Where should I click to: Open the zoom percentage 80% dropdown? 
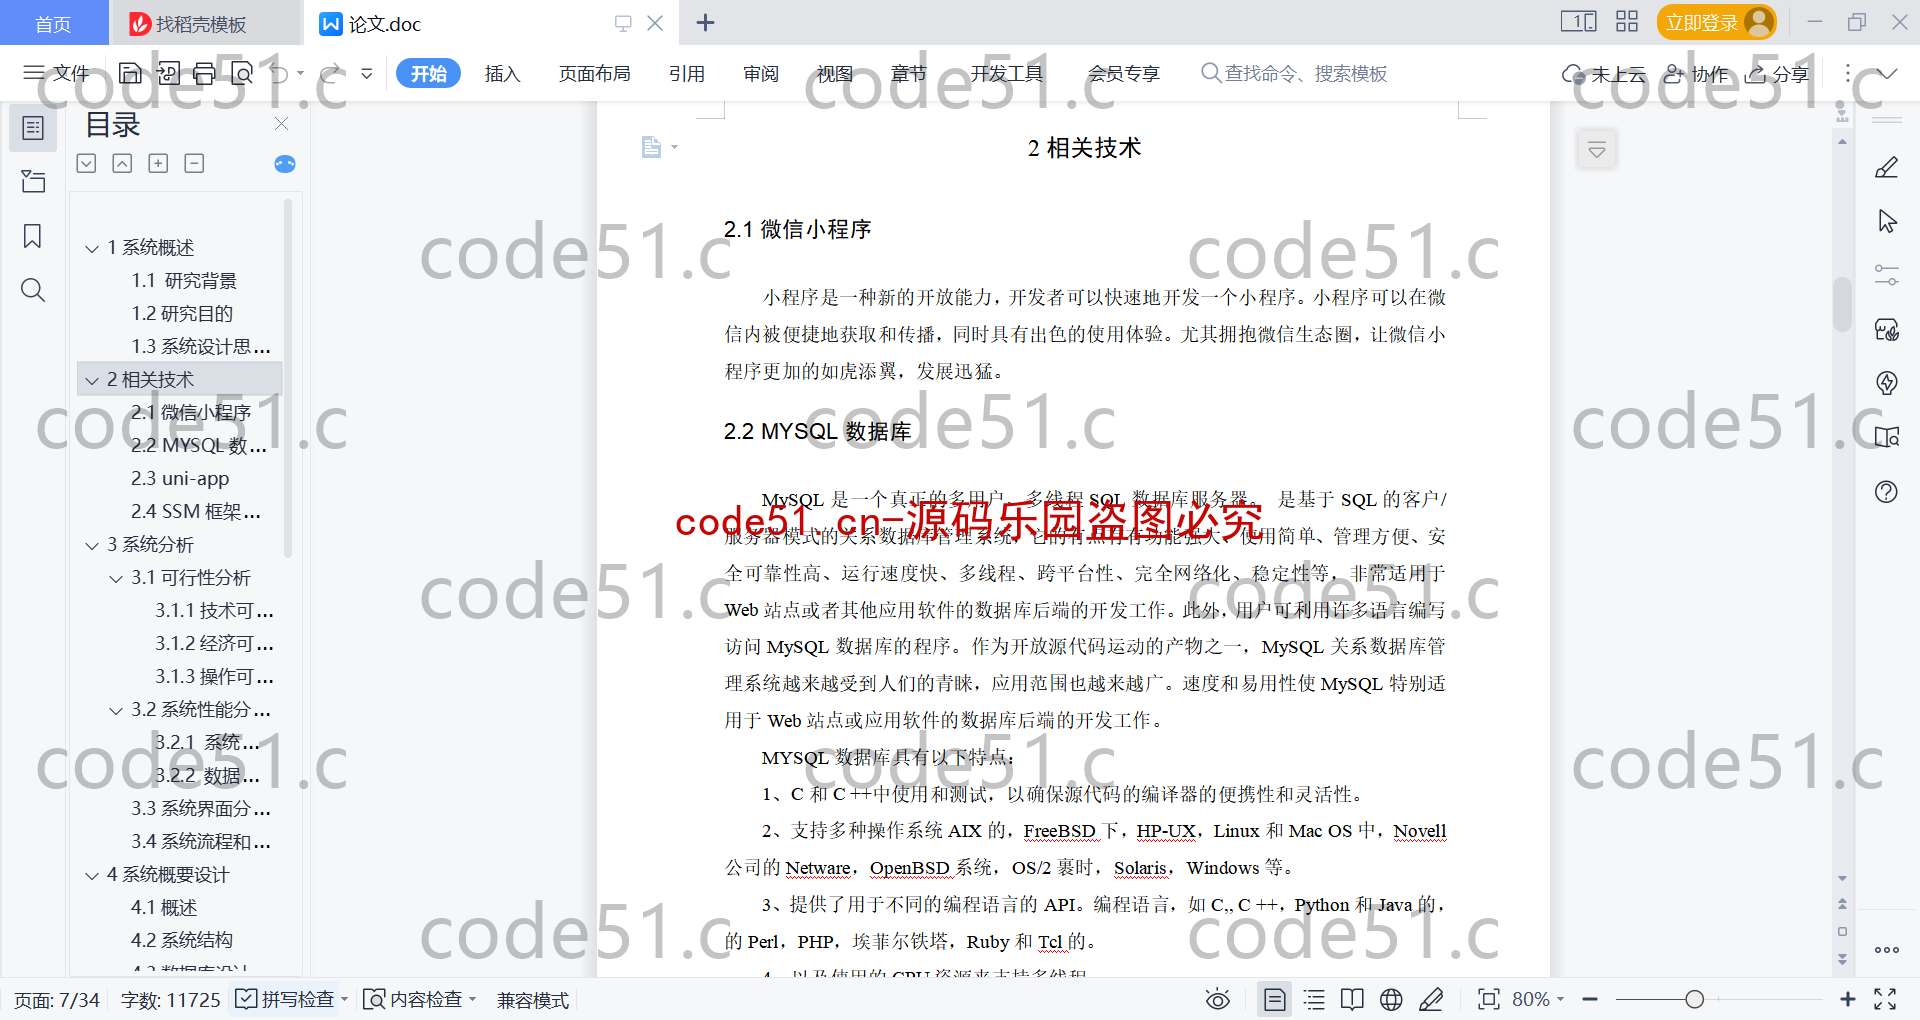[1538, 999]
